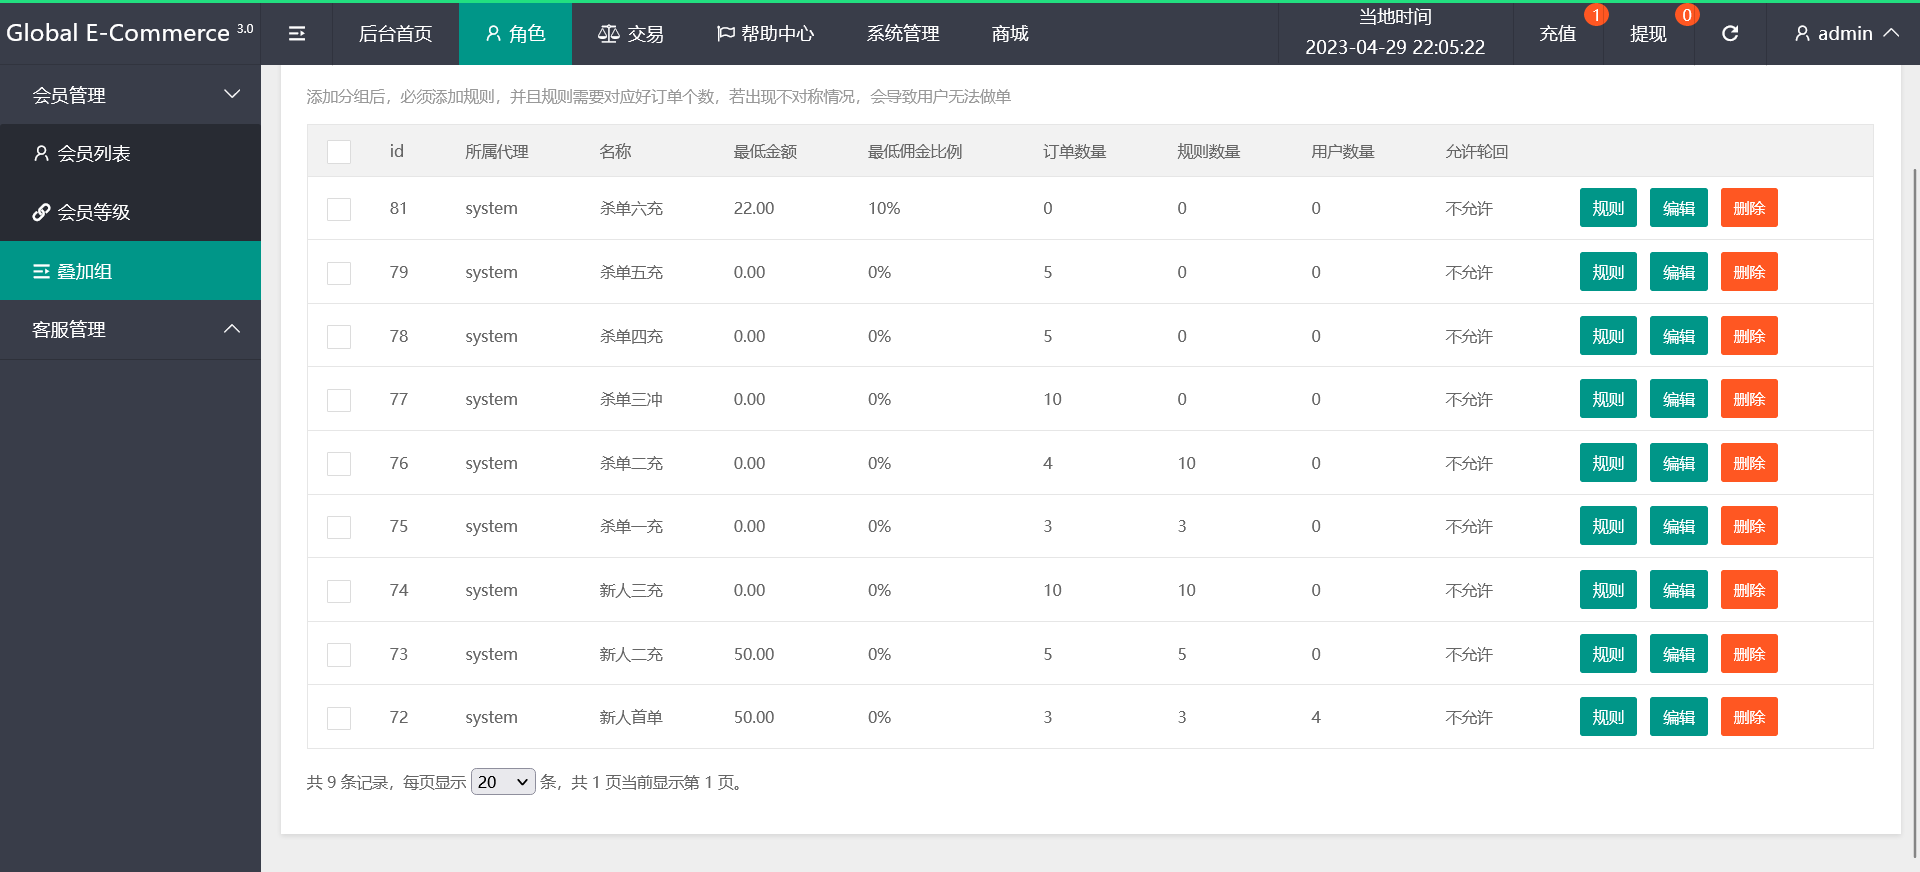Open the admin user menu

(x=1846, y=34)
